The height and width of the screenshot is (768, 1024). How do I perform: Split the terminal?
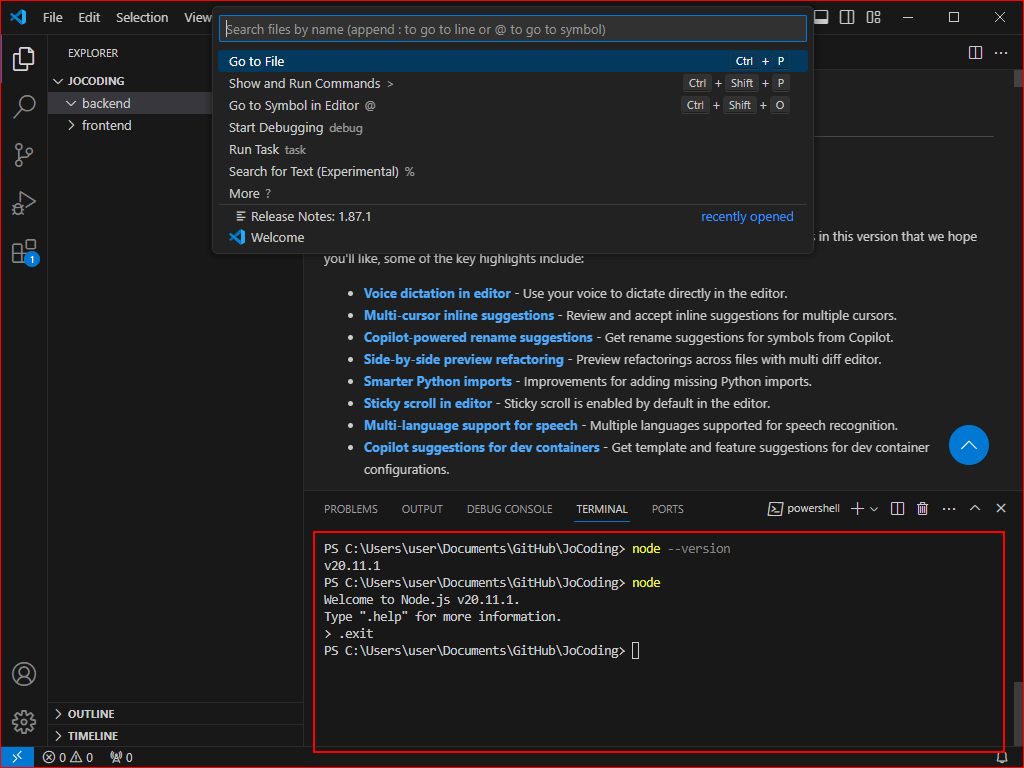(897, 509)
